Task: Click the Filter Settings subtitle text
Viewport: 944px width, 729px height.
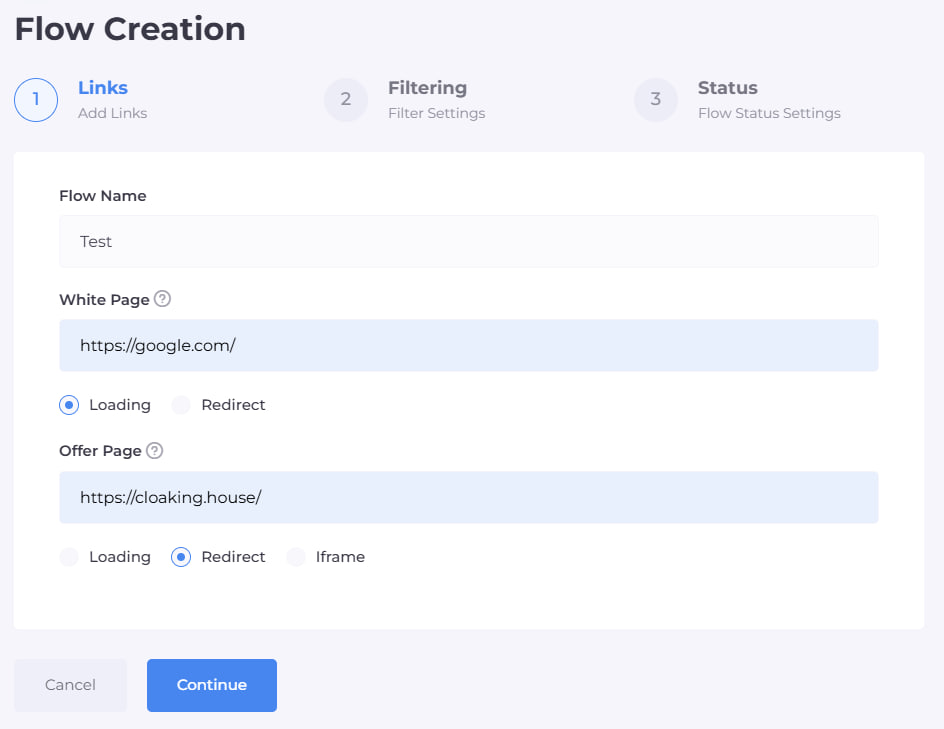Action: click(x=436, y=114)
